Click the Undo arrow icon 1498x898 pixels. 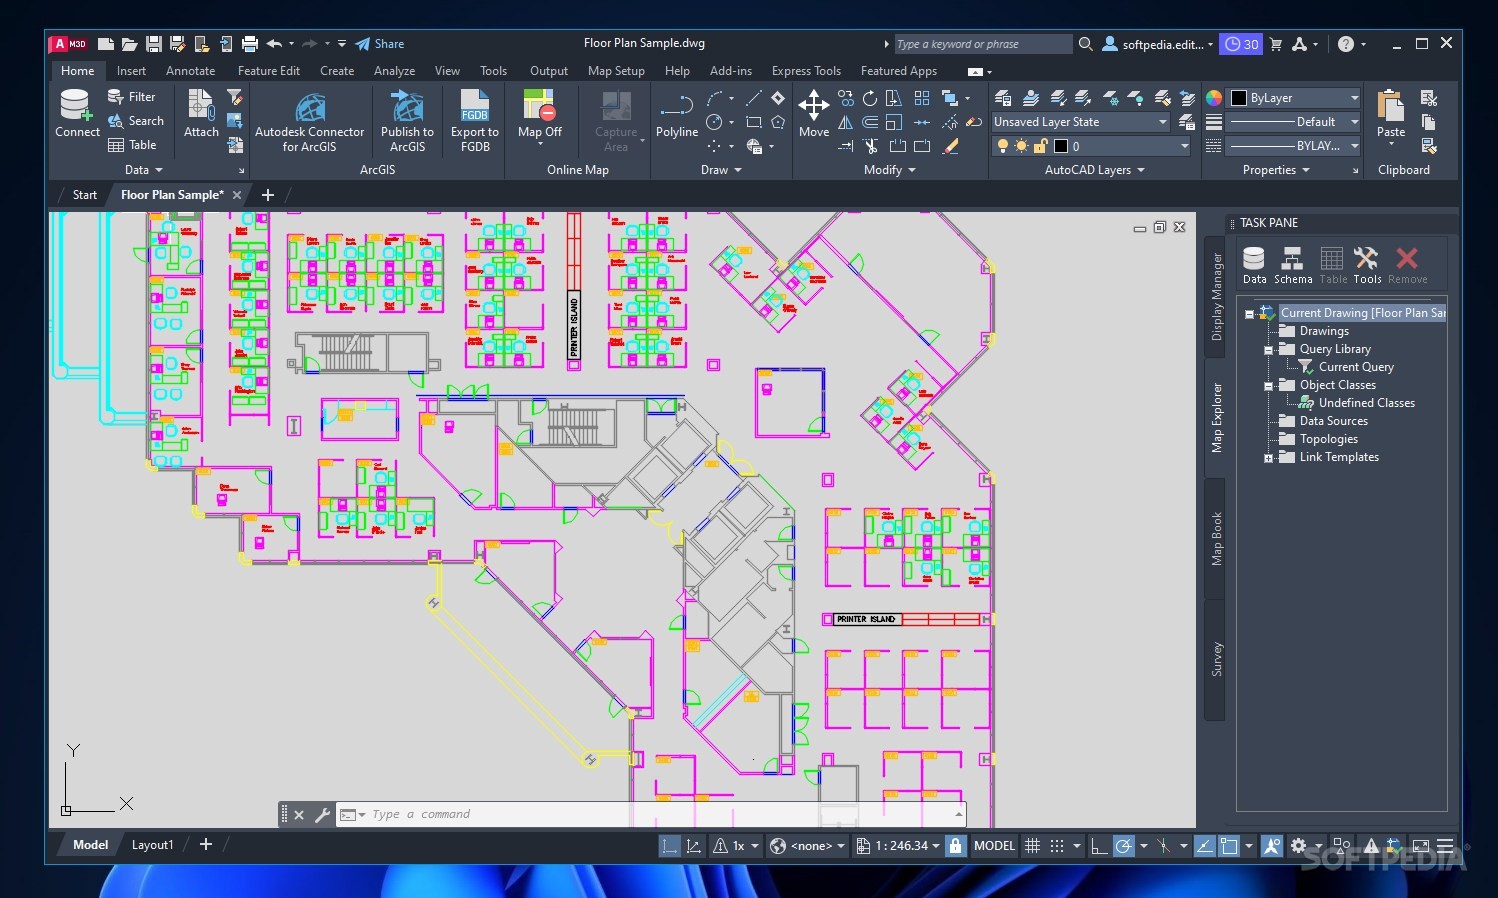coord(274,44)
